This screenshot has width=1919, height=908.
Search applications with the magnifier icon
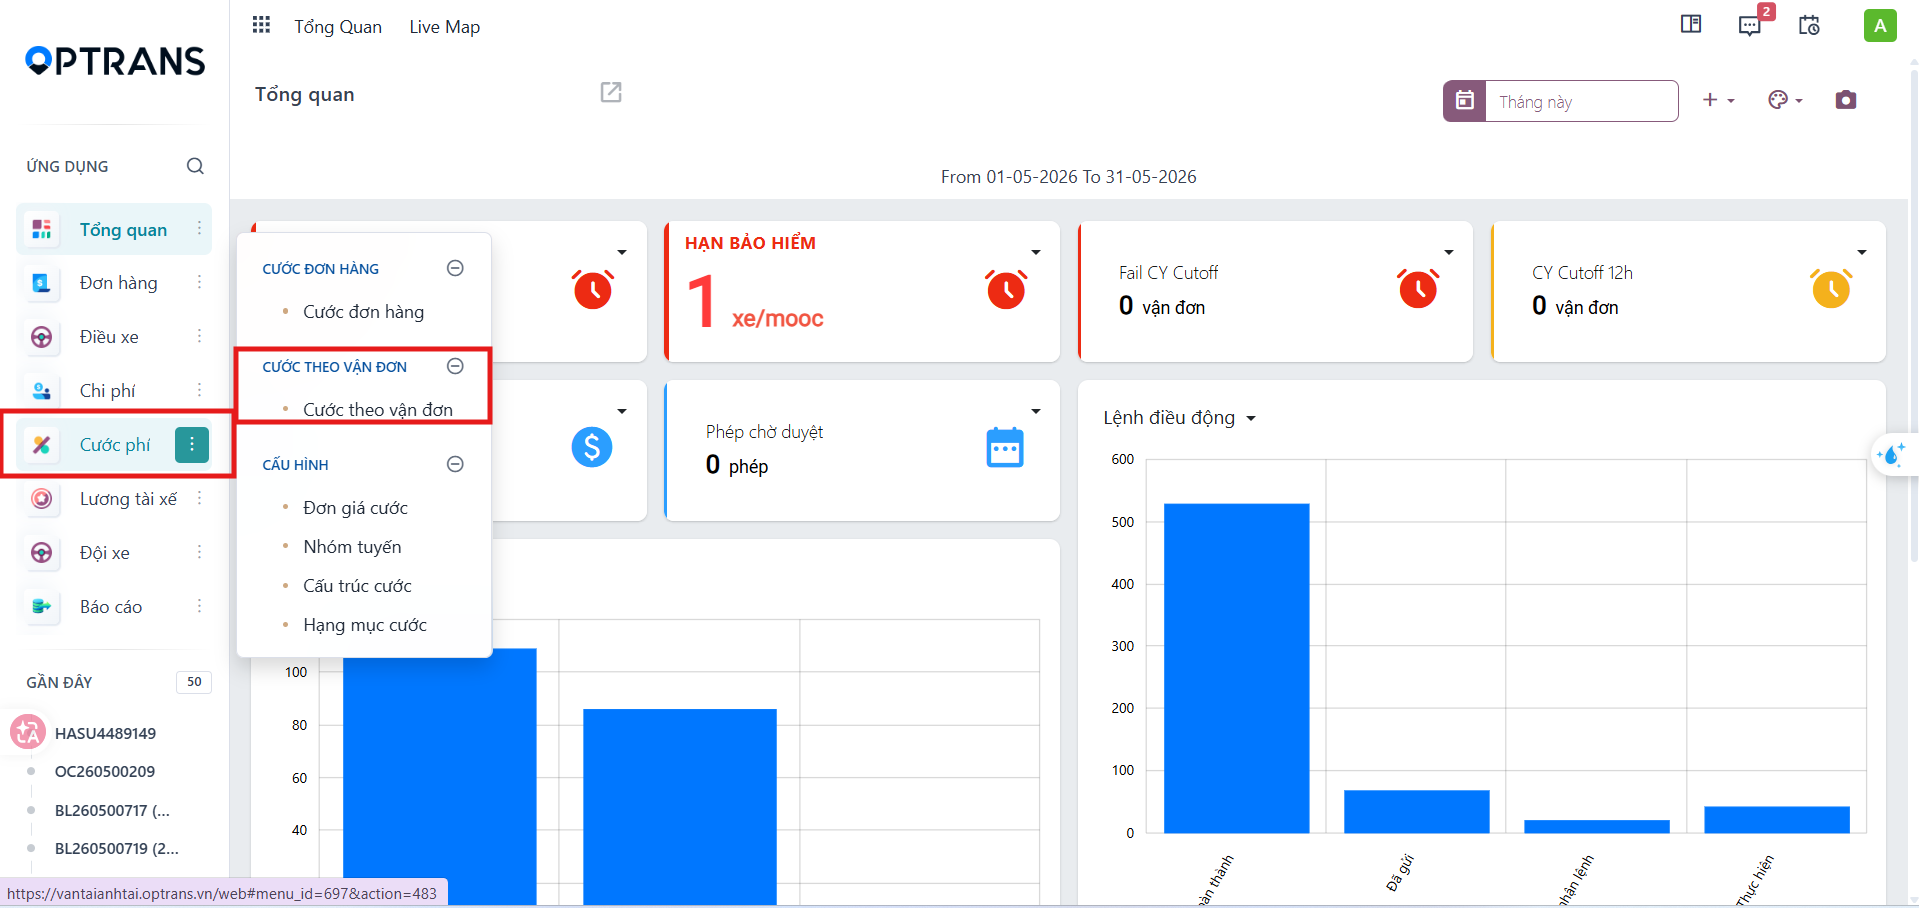click(x=195, y=166)
